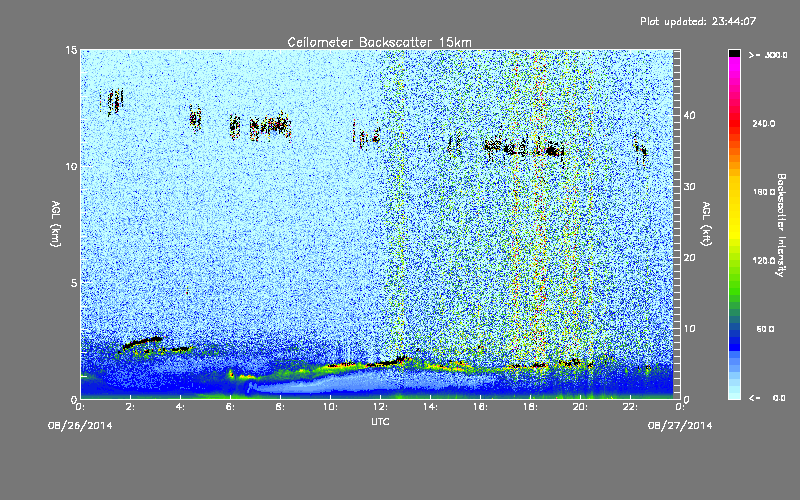
Task: Click the black top cap of the colorbar
Action: [734, 53]
